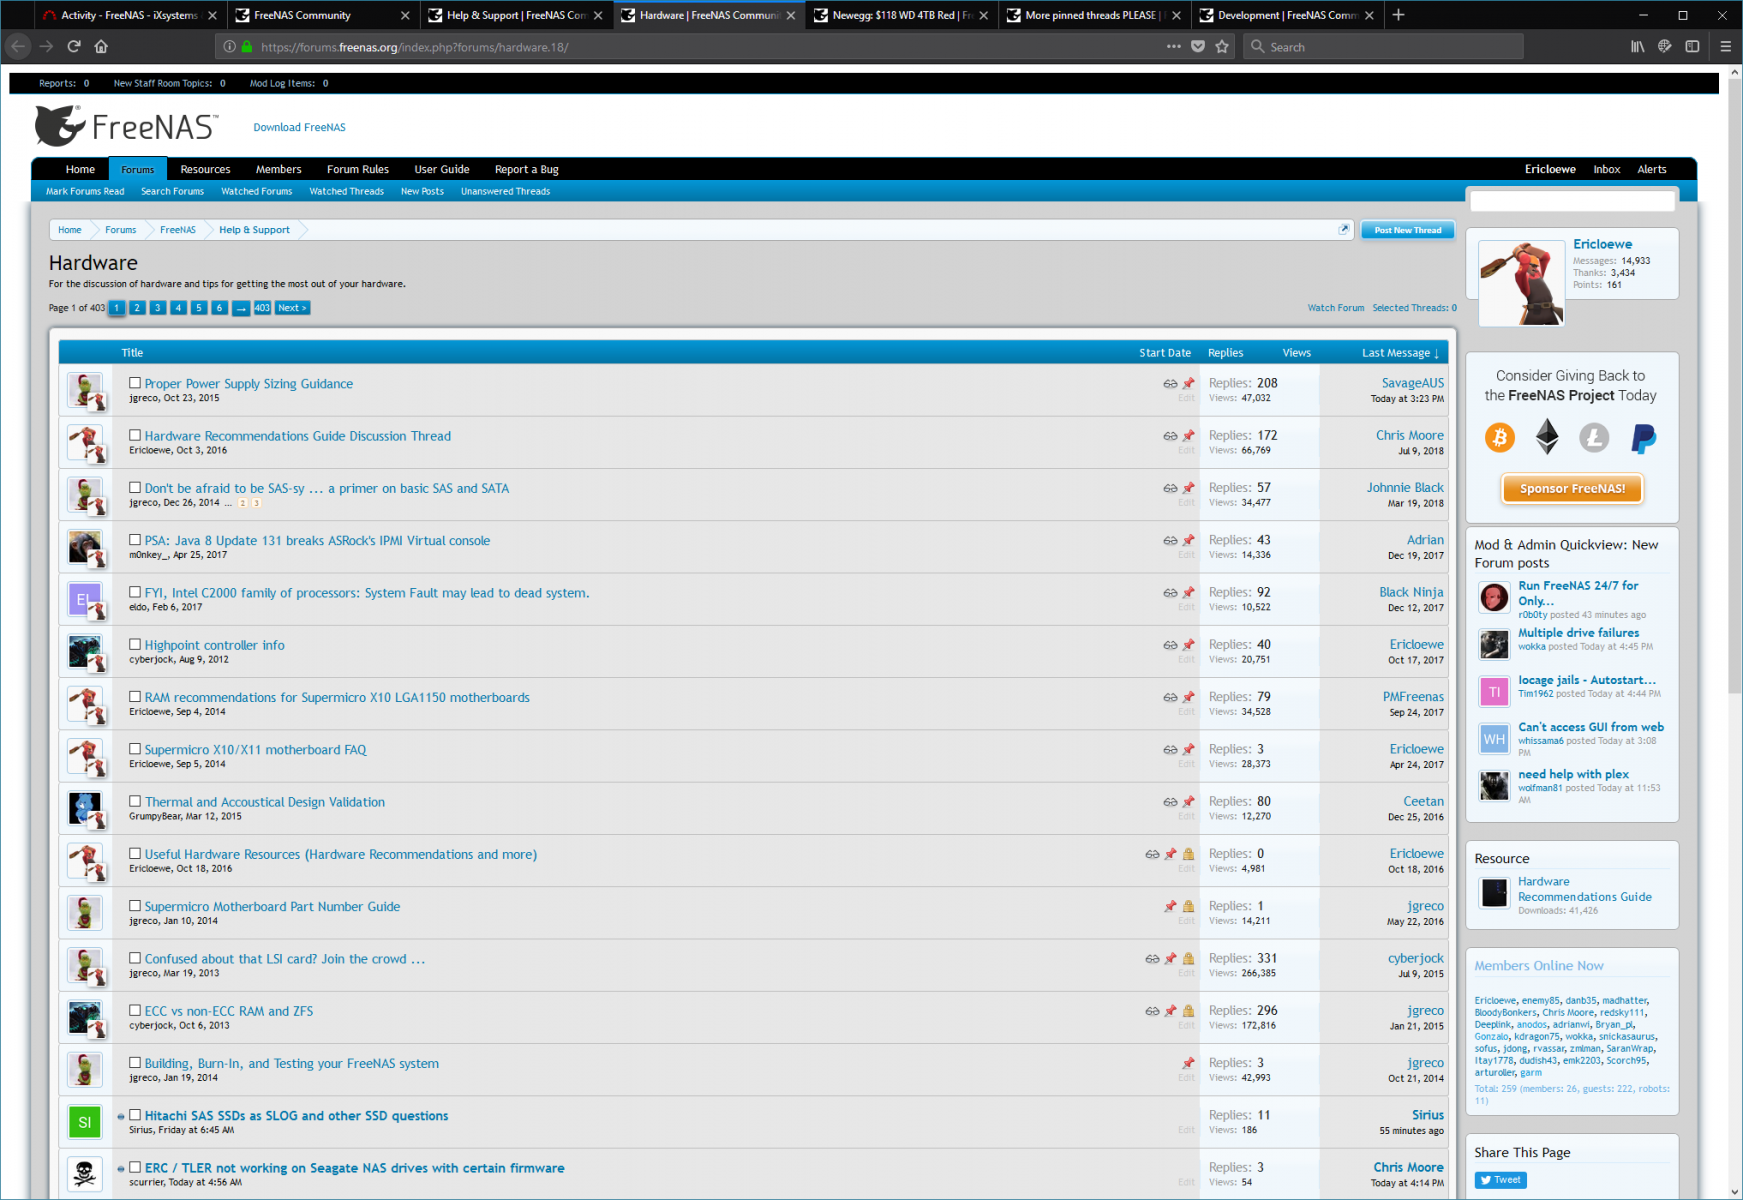
Task: Bookmark this page with the star icon
Action: pos(1221,46)
